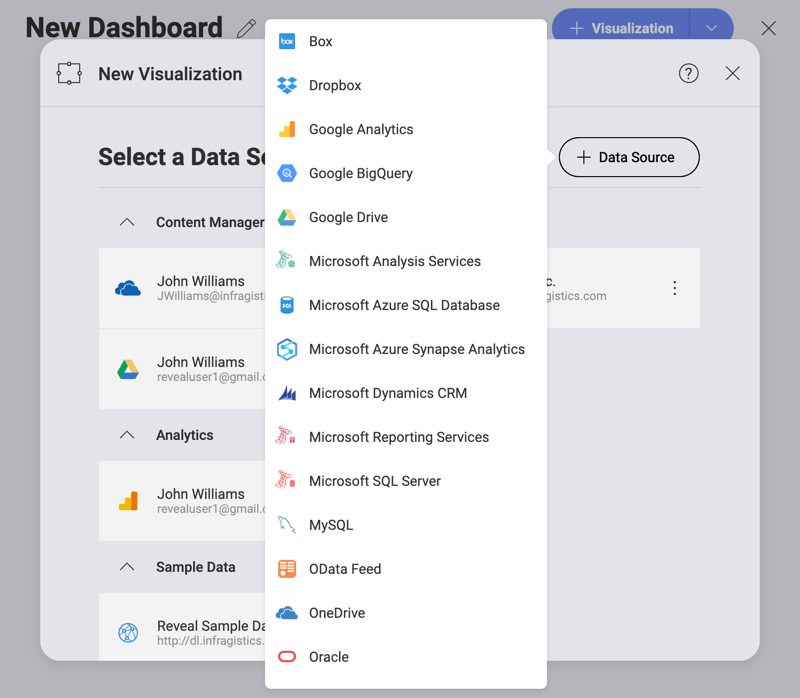Edit dashboard title with pencil icon
The width and height of the screenshot is (800, 698).
pyautogui.click(x=246, y=29)
